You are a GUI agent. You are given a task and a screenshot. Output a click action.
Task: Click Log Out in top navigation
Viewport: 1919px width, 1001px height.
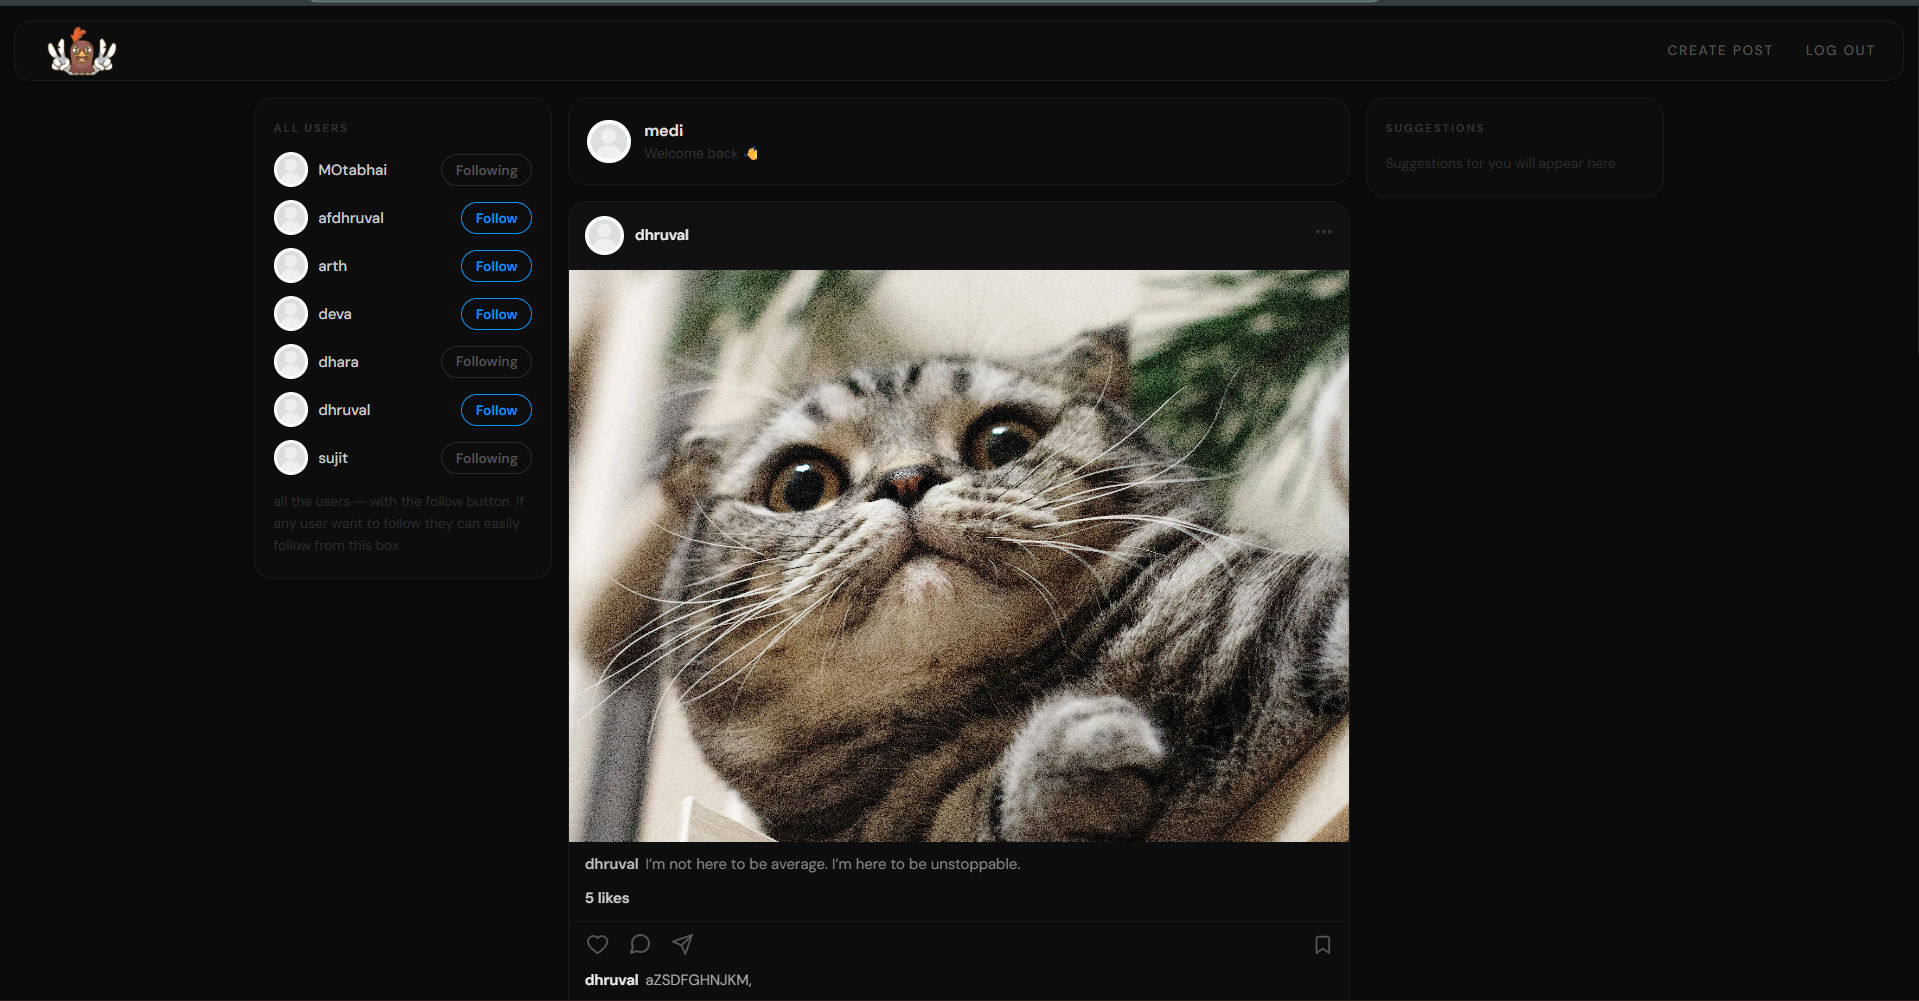(1840, 50)
